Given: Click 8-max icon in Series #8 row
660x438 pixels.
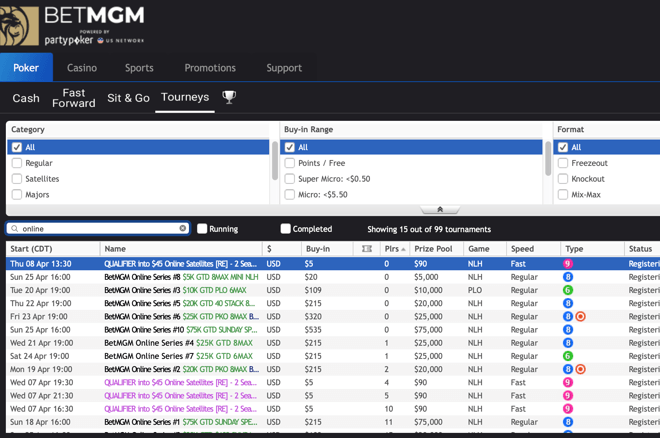Looking at the screenshot, I should coord(567,277).
